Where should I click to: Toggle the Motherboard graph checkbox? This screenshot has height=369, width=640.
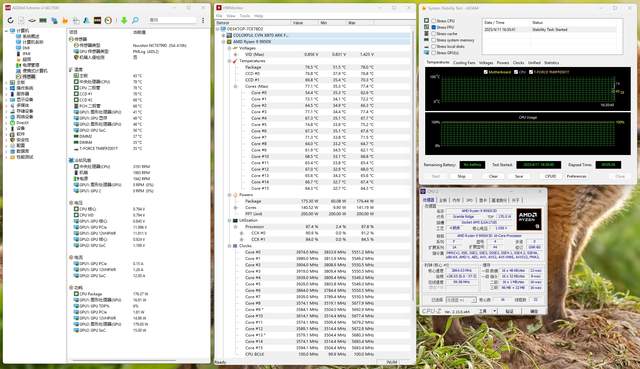tap(485, 72)
